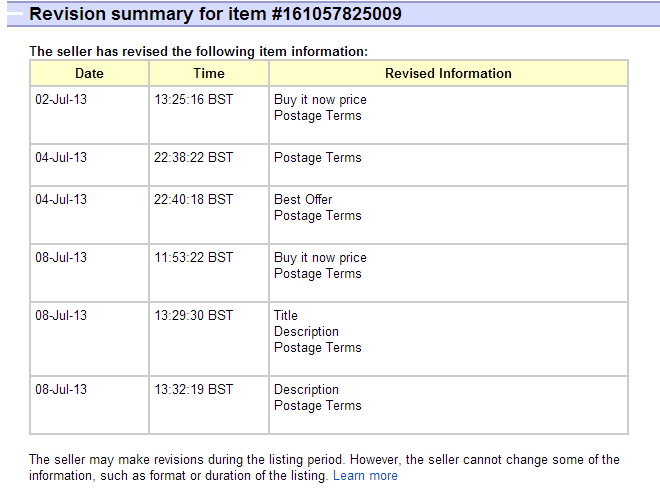The width and height of the screenshot is (660, 492).
Task: Select the 13:25:16 BST time entry
Action: (194, 100)
